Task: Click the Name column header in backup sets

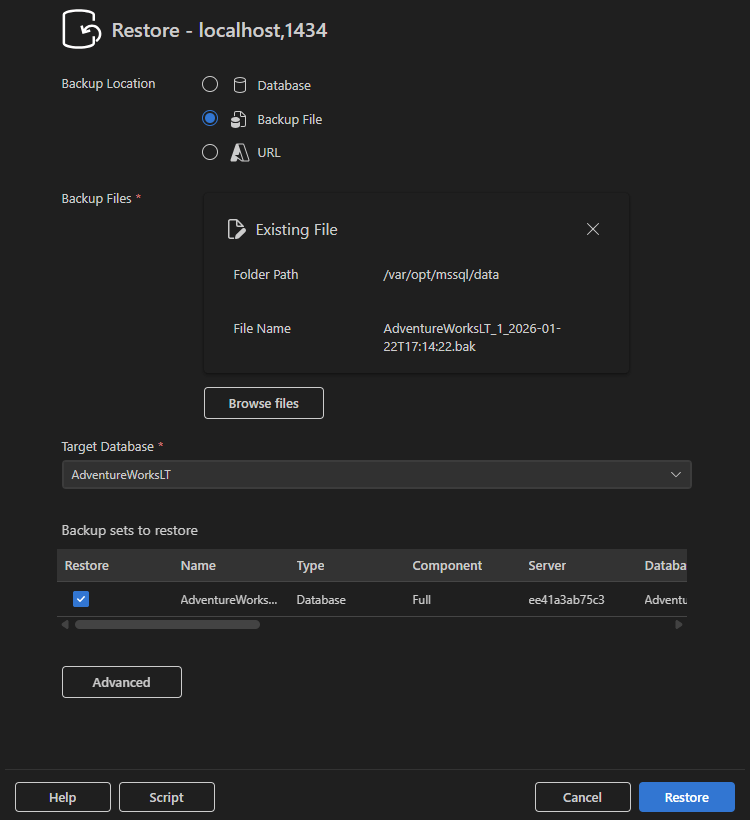Action: 198,565
